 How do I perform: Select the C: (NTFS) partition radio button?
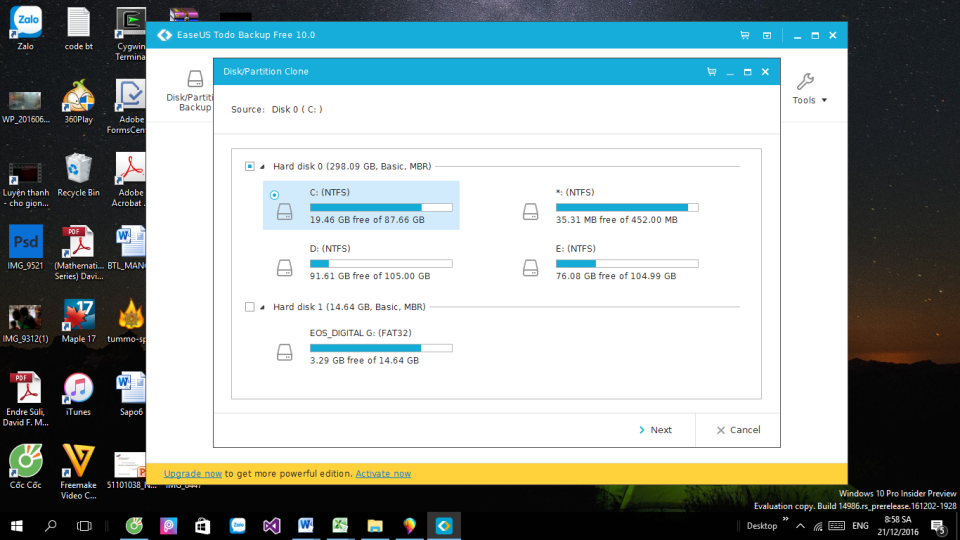(274, 195)
